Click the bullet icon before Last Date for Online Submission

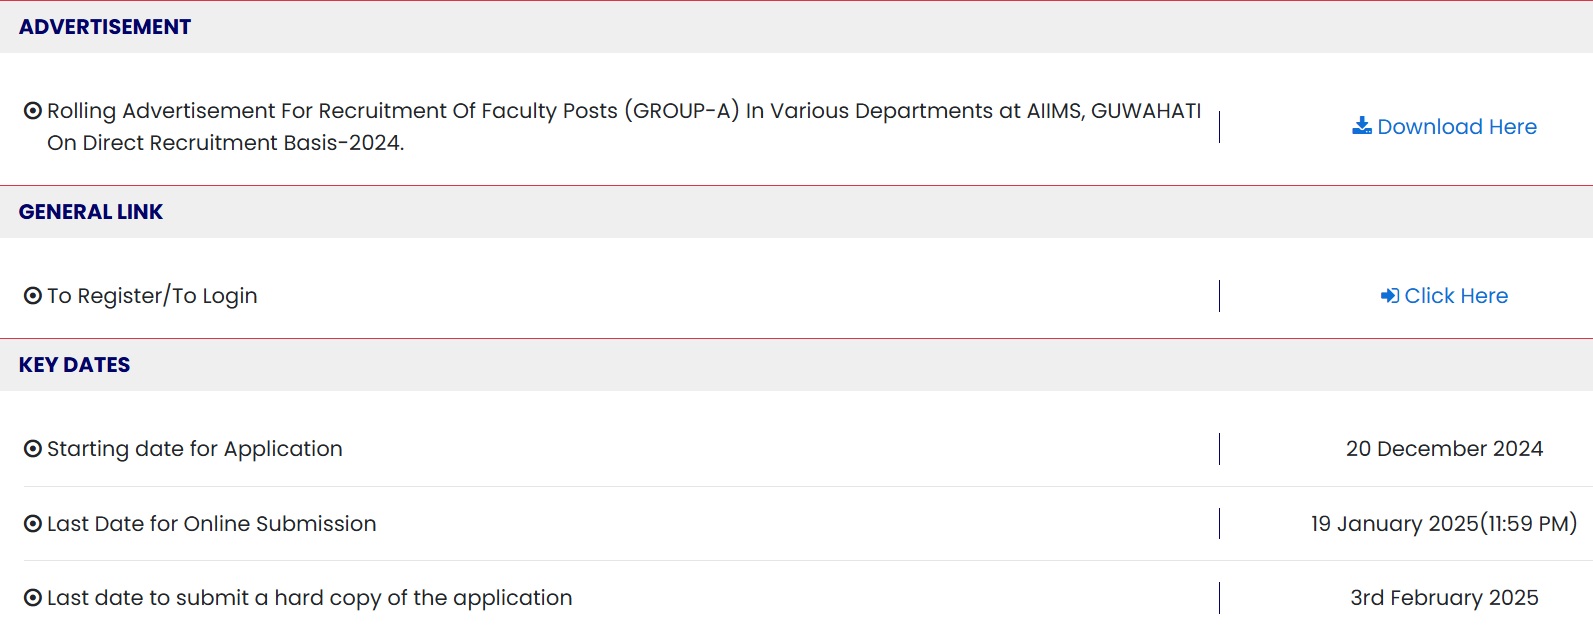[x=33, y=524]
